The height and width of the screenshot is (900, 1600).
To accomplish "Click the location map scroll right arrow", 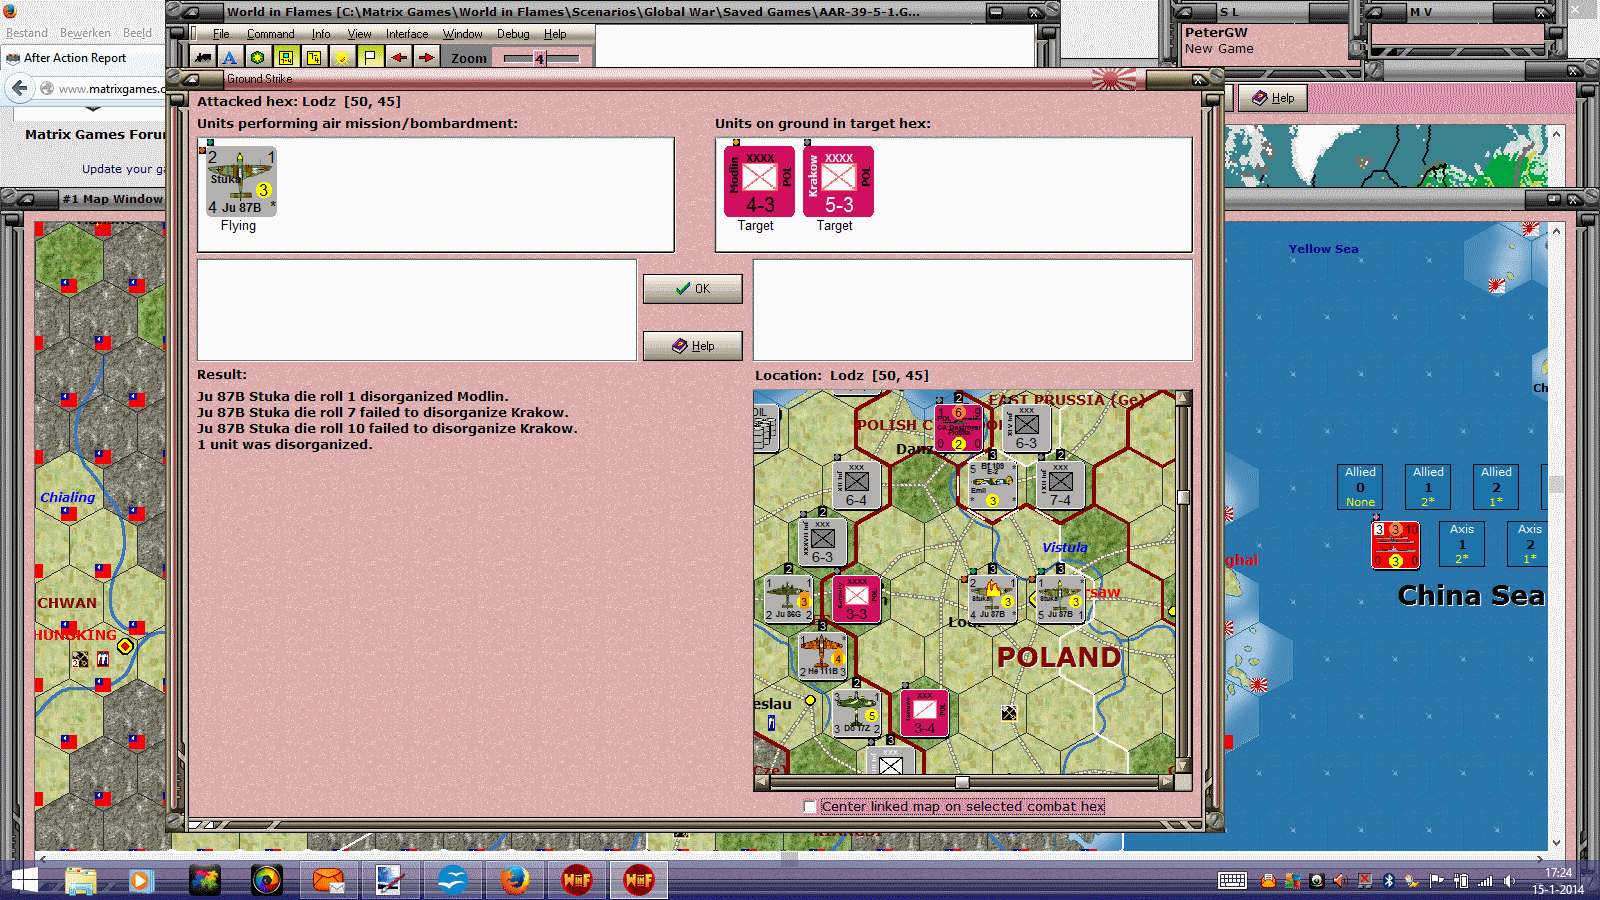I will pos(1166,783).
